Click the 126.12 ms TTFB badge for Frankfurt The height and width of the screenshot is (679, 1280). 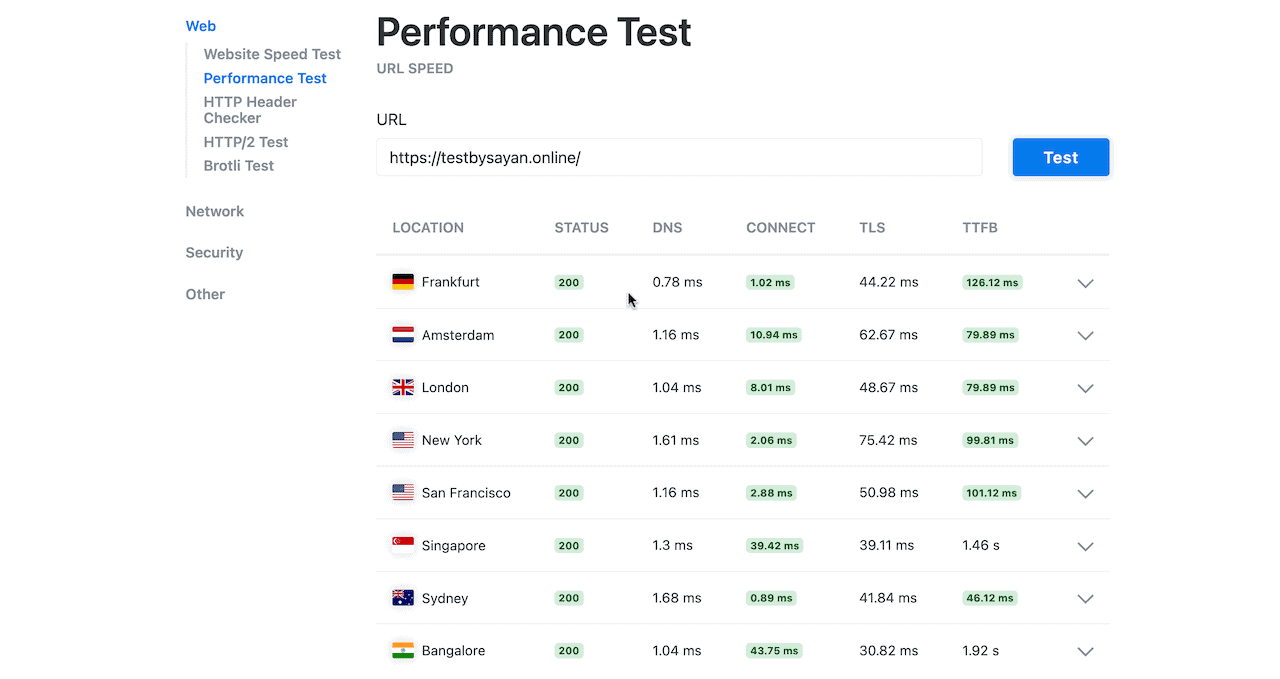coord(991,282)
